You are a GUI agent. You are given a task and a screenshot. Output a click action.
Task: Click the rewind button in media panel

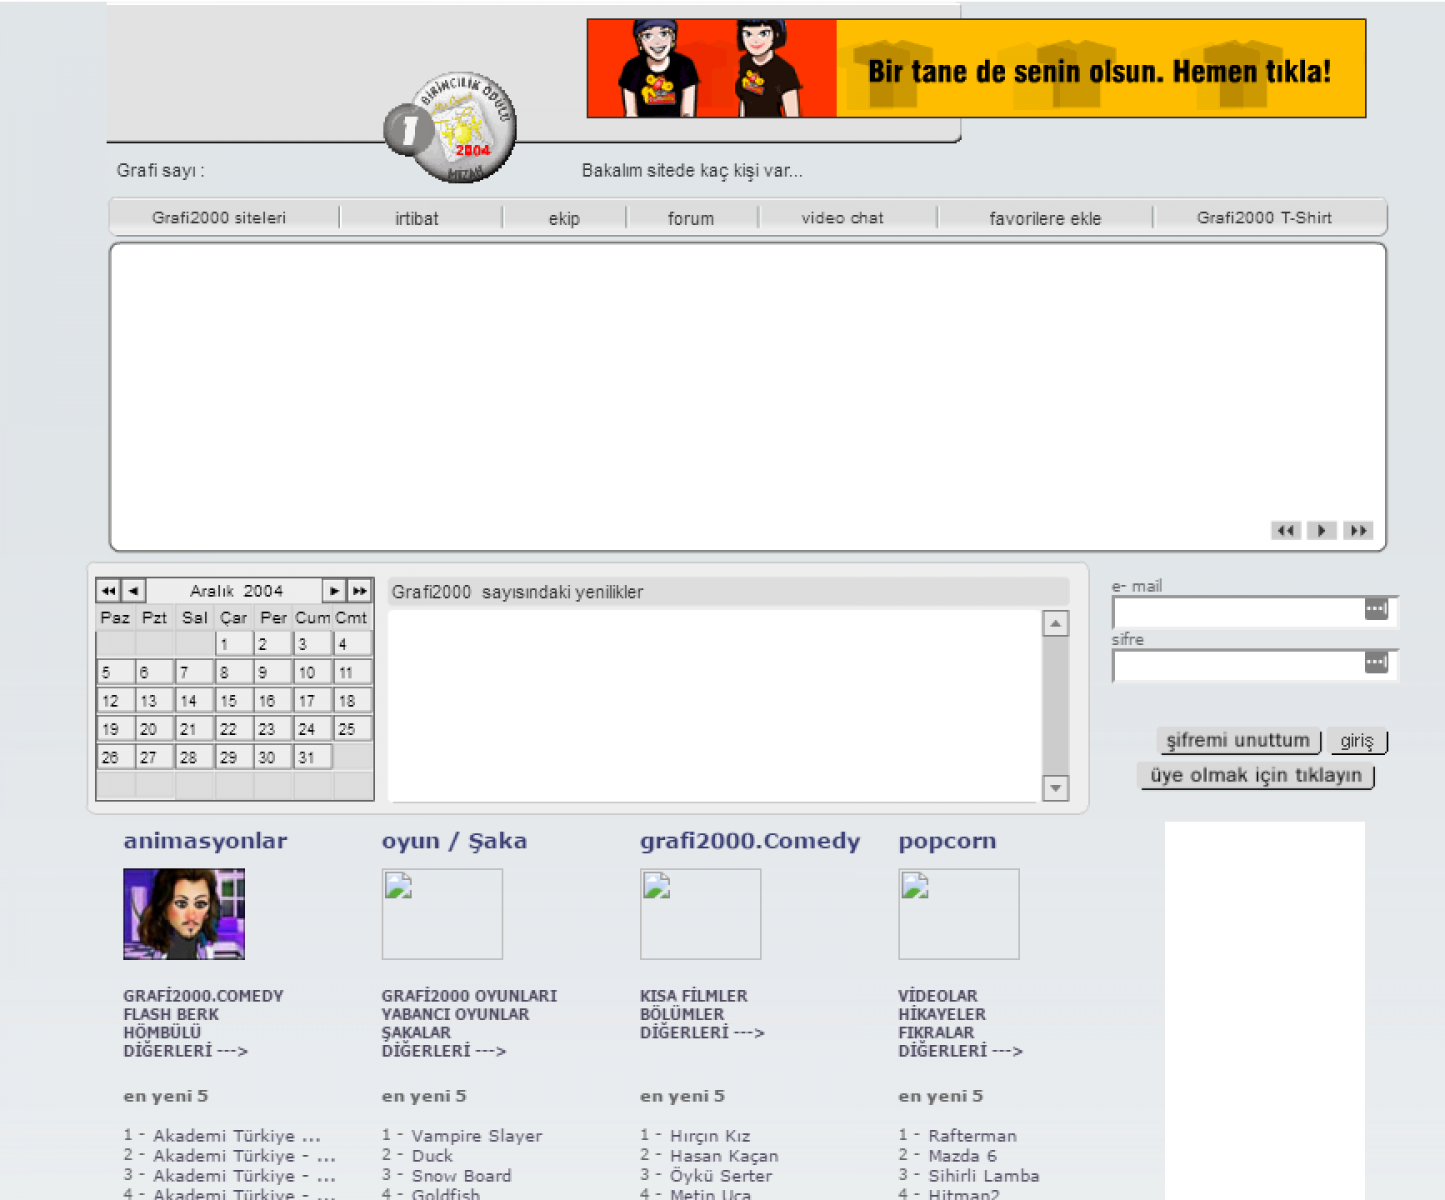point(1285,530)
